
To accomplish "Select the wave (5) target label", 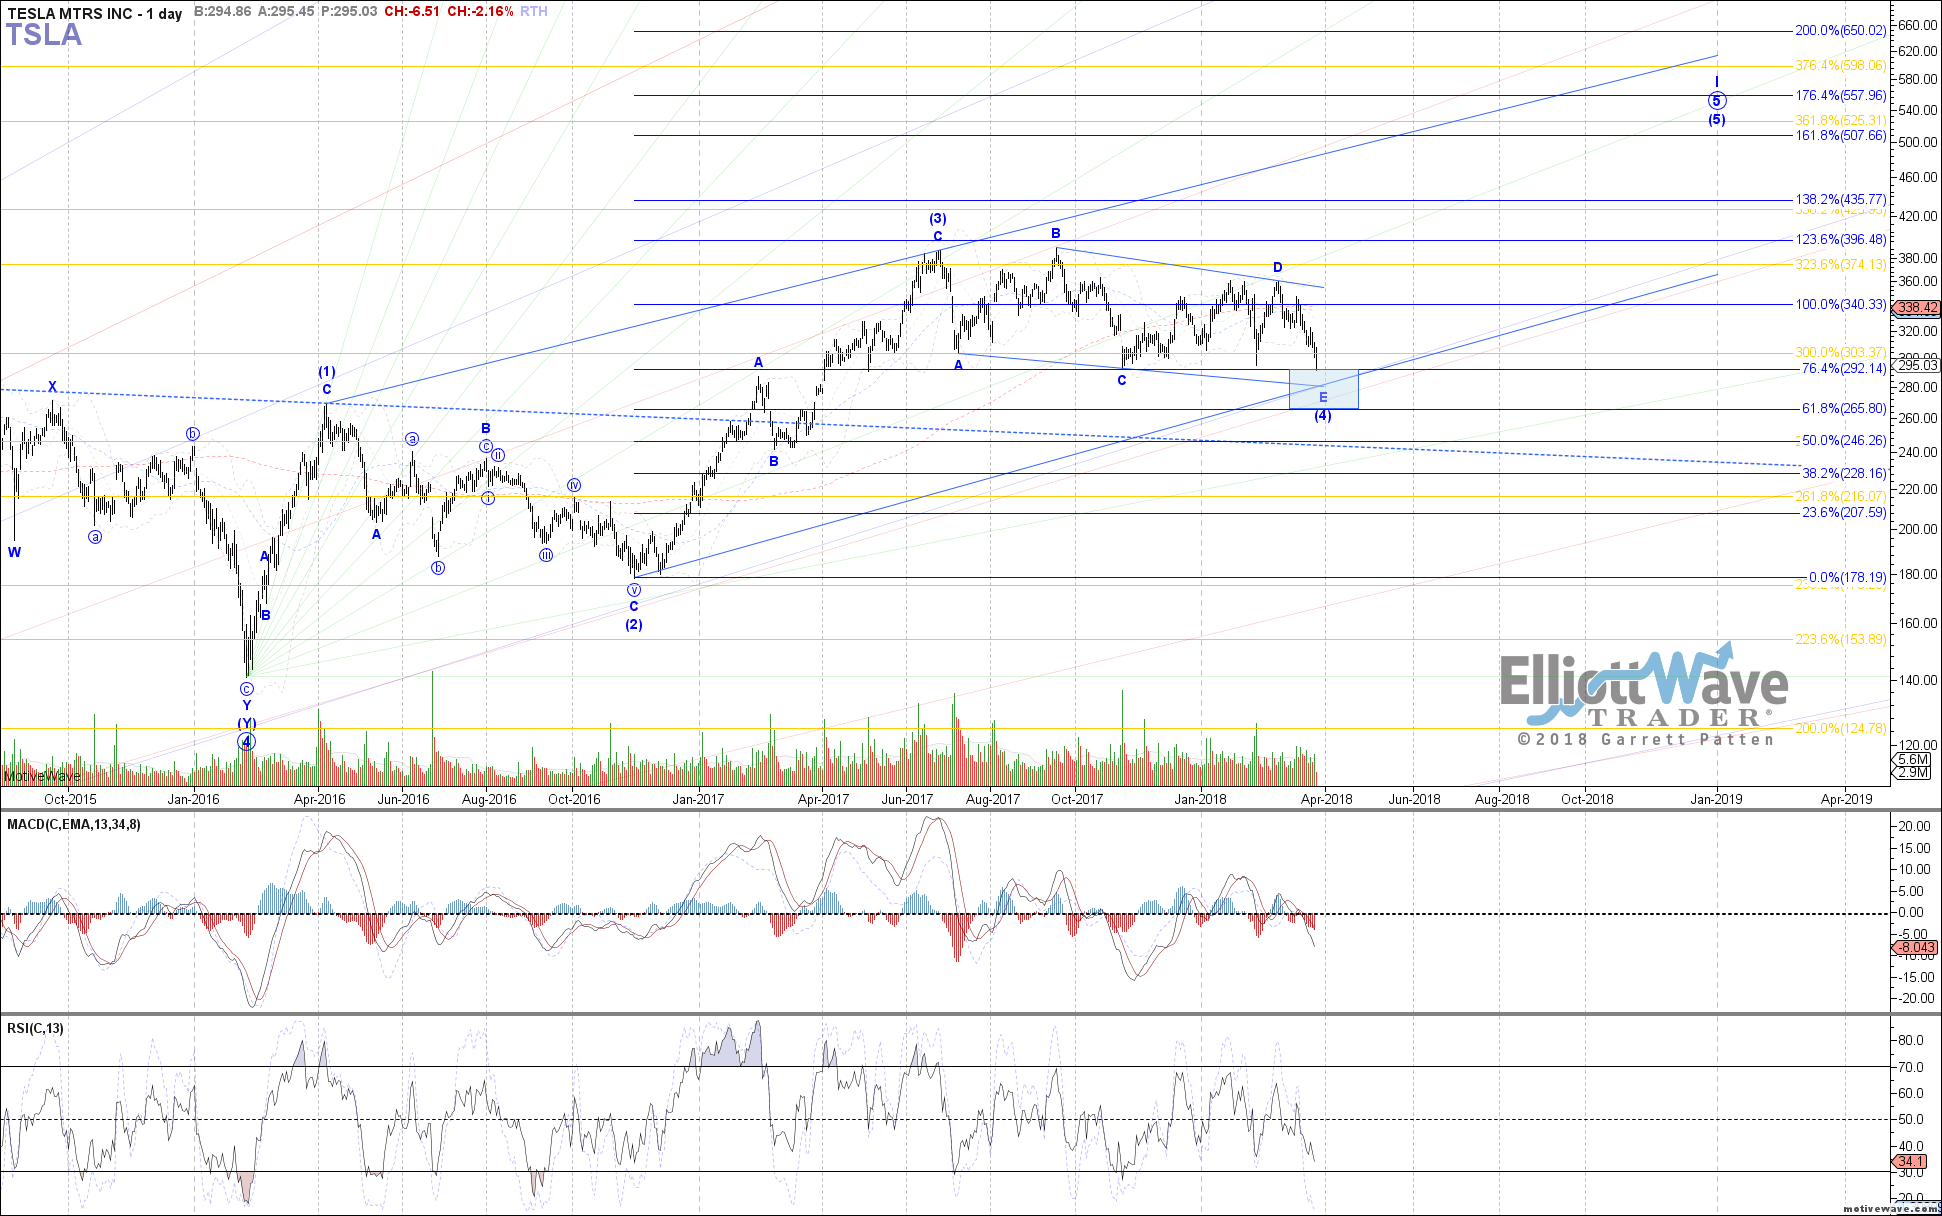I will point(1716,120).
